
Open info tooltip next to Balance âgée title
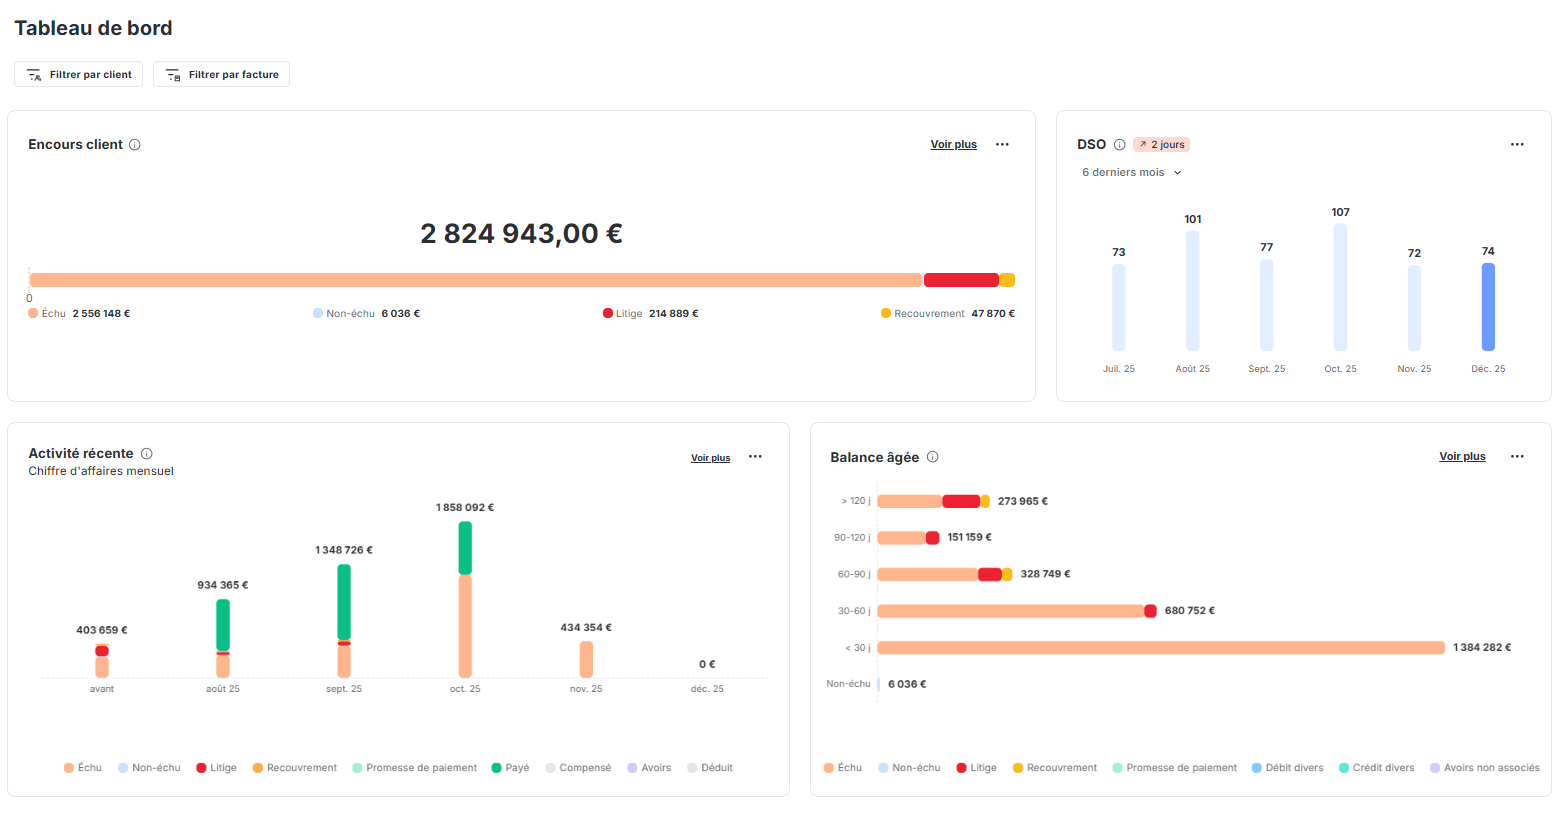coord(932,457)
